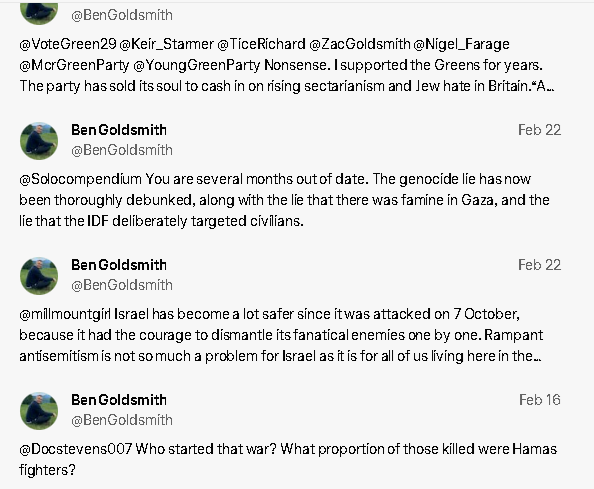This screenshot has width=594, height=489.
Task: Click the partially visible avatar at top
Action: point(39,13)
